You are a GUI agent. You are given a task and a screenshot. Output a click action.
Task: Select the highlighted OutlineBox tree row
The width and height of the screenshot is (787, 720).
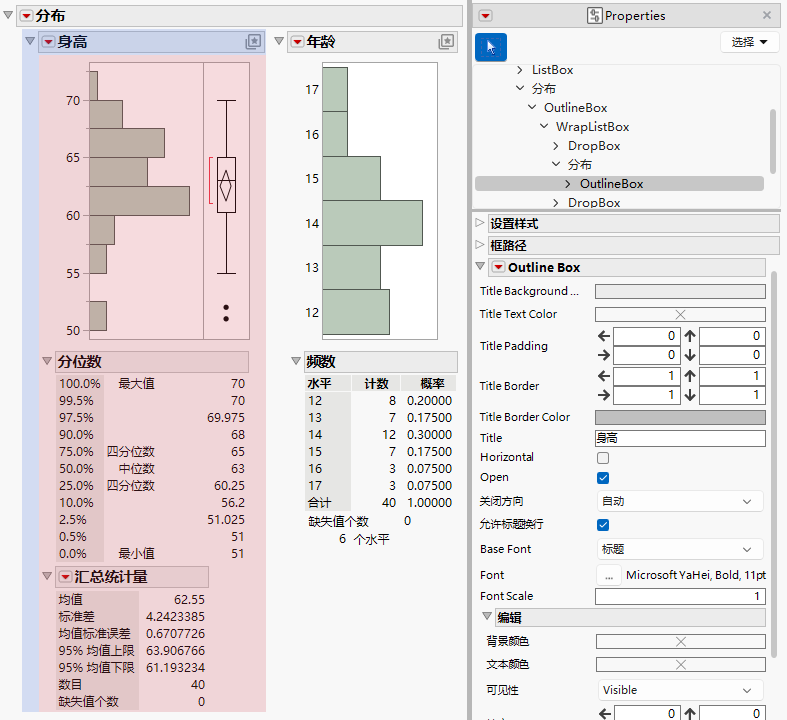[619, 184]
